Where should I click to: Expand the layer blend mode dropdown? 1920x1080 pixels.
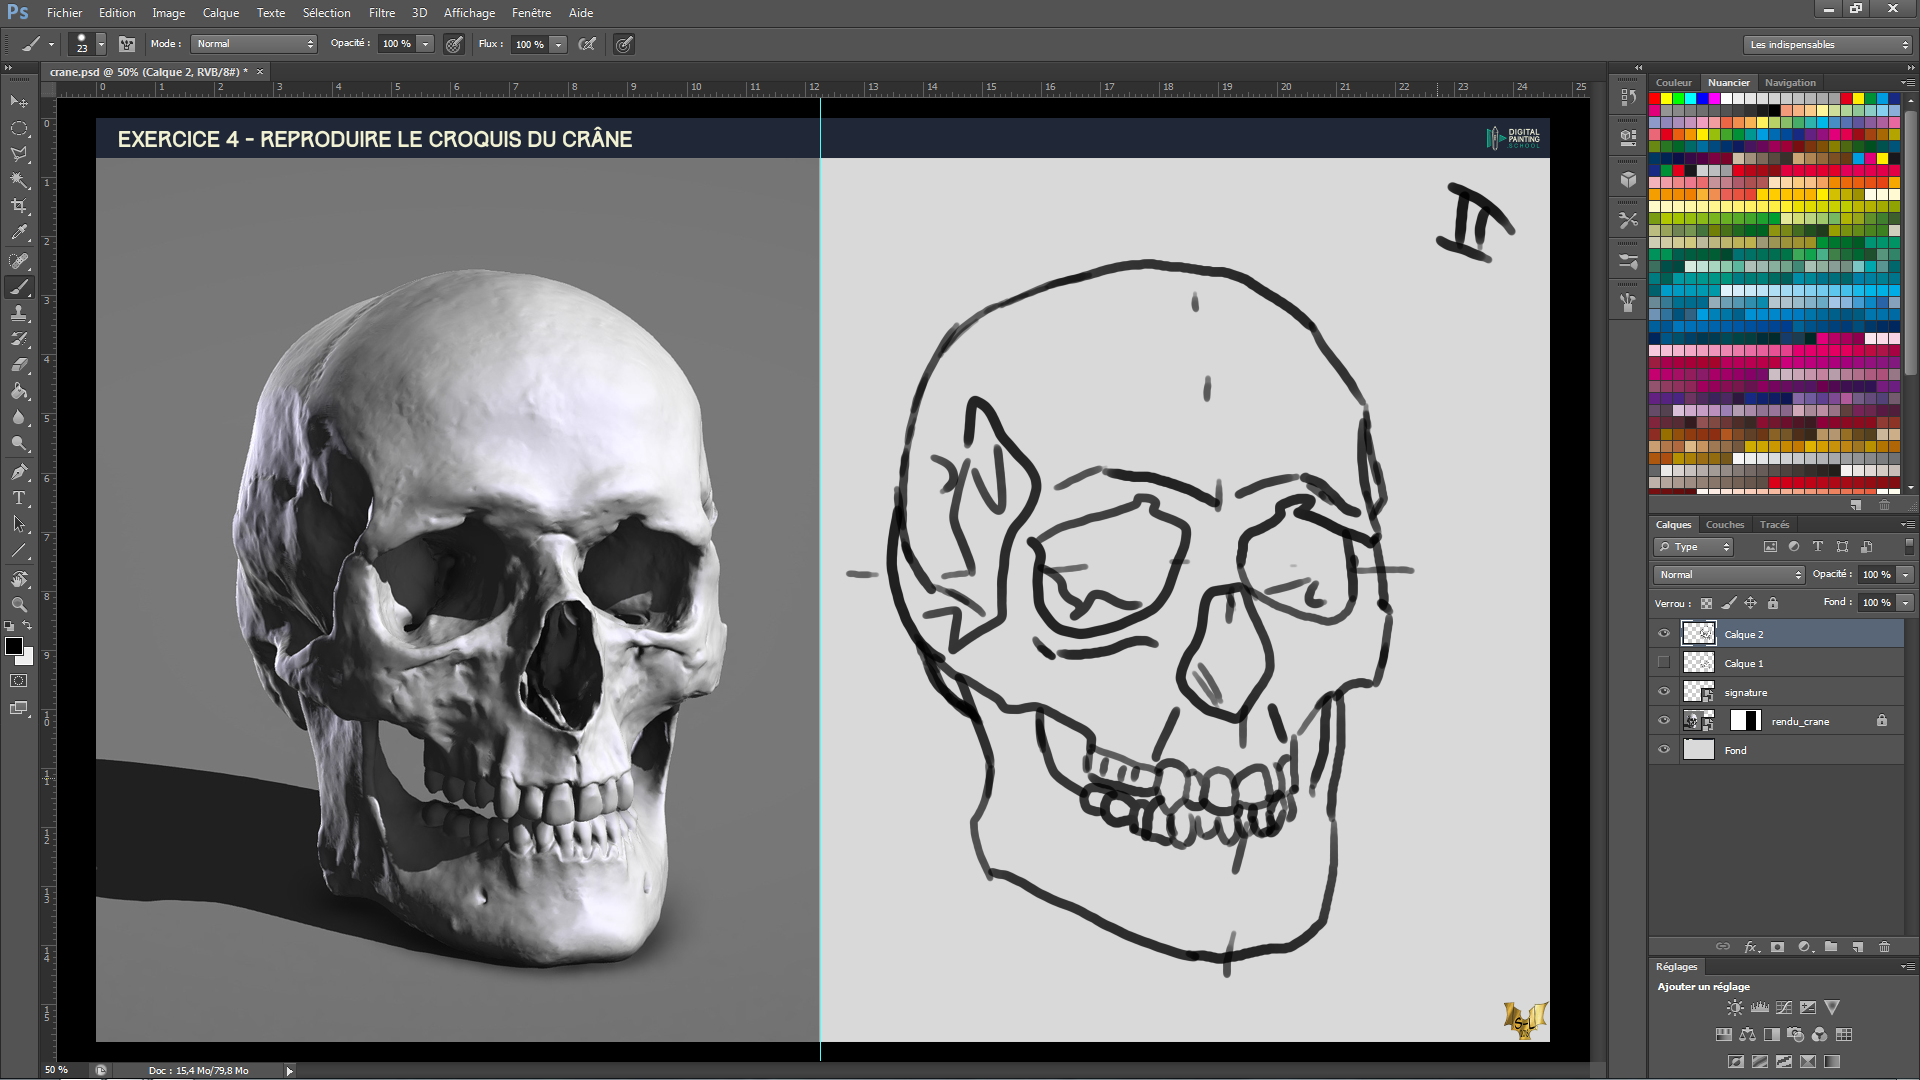coord(1729,575)
